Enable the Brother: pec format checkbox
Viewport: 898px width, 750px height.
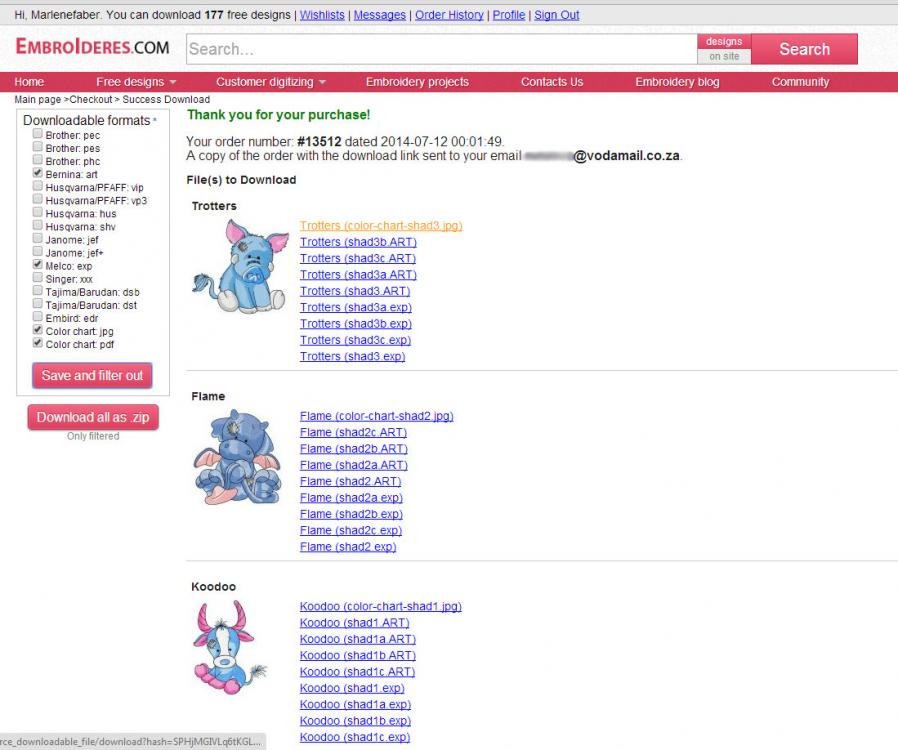[x=38, y=134]
